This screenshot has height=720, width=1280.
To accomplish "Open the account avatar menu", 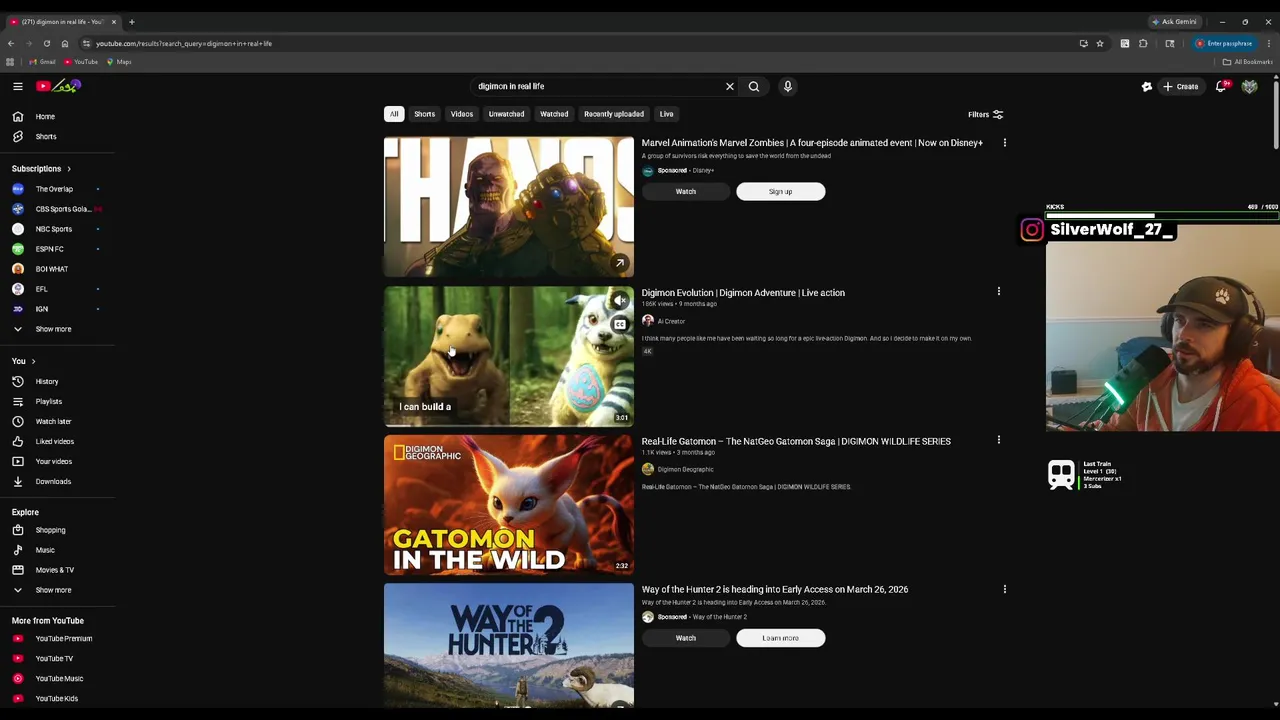I will point(1249,87).
